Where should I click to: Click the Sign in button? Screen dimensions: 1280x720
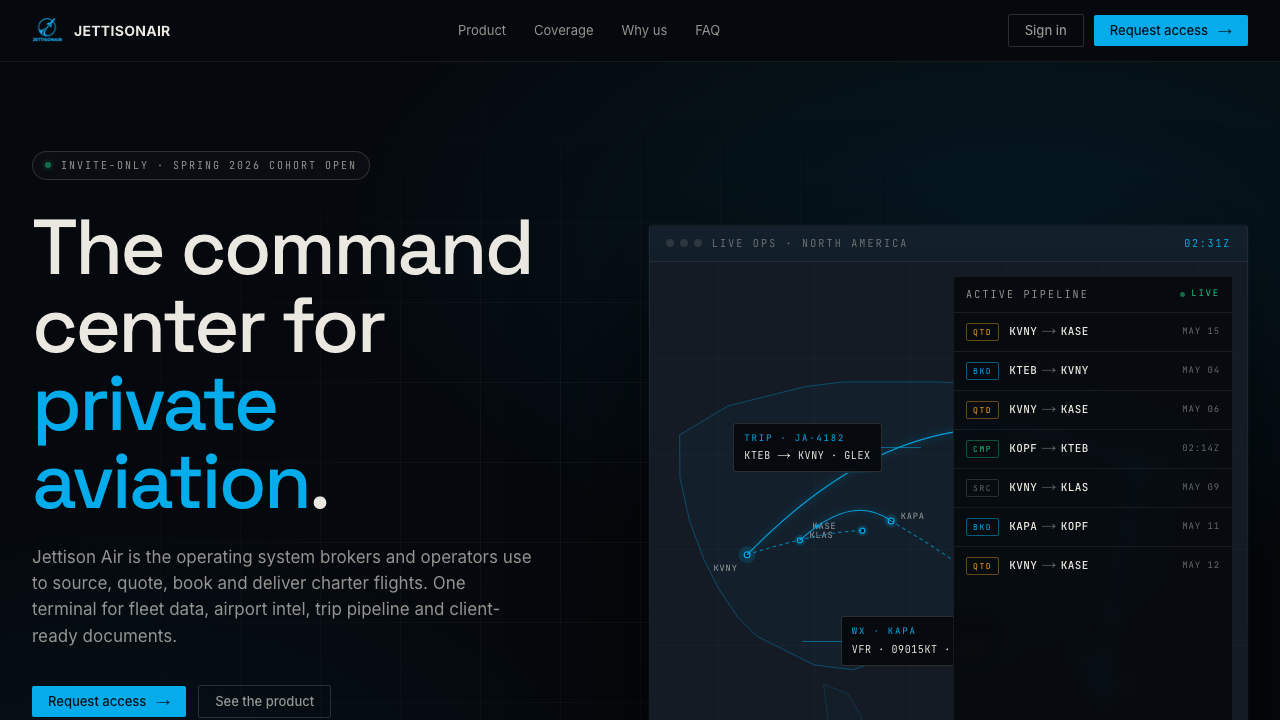coord(1045,31)
